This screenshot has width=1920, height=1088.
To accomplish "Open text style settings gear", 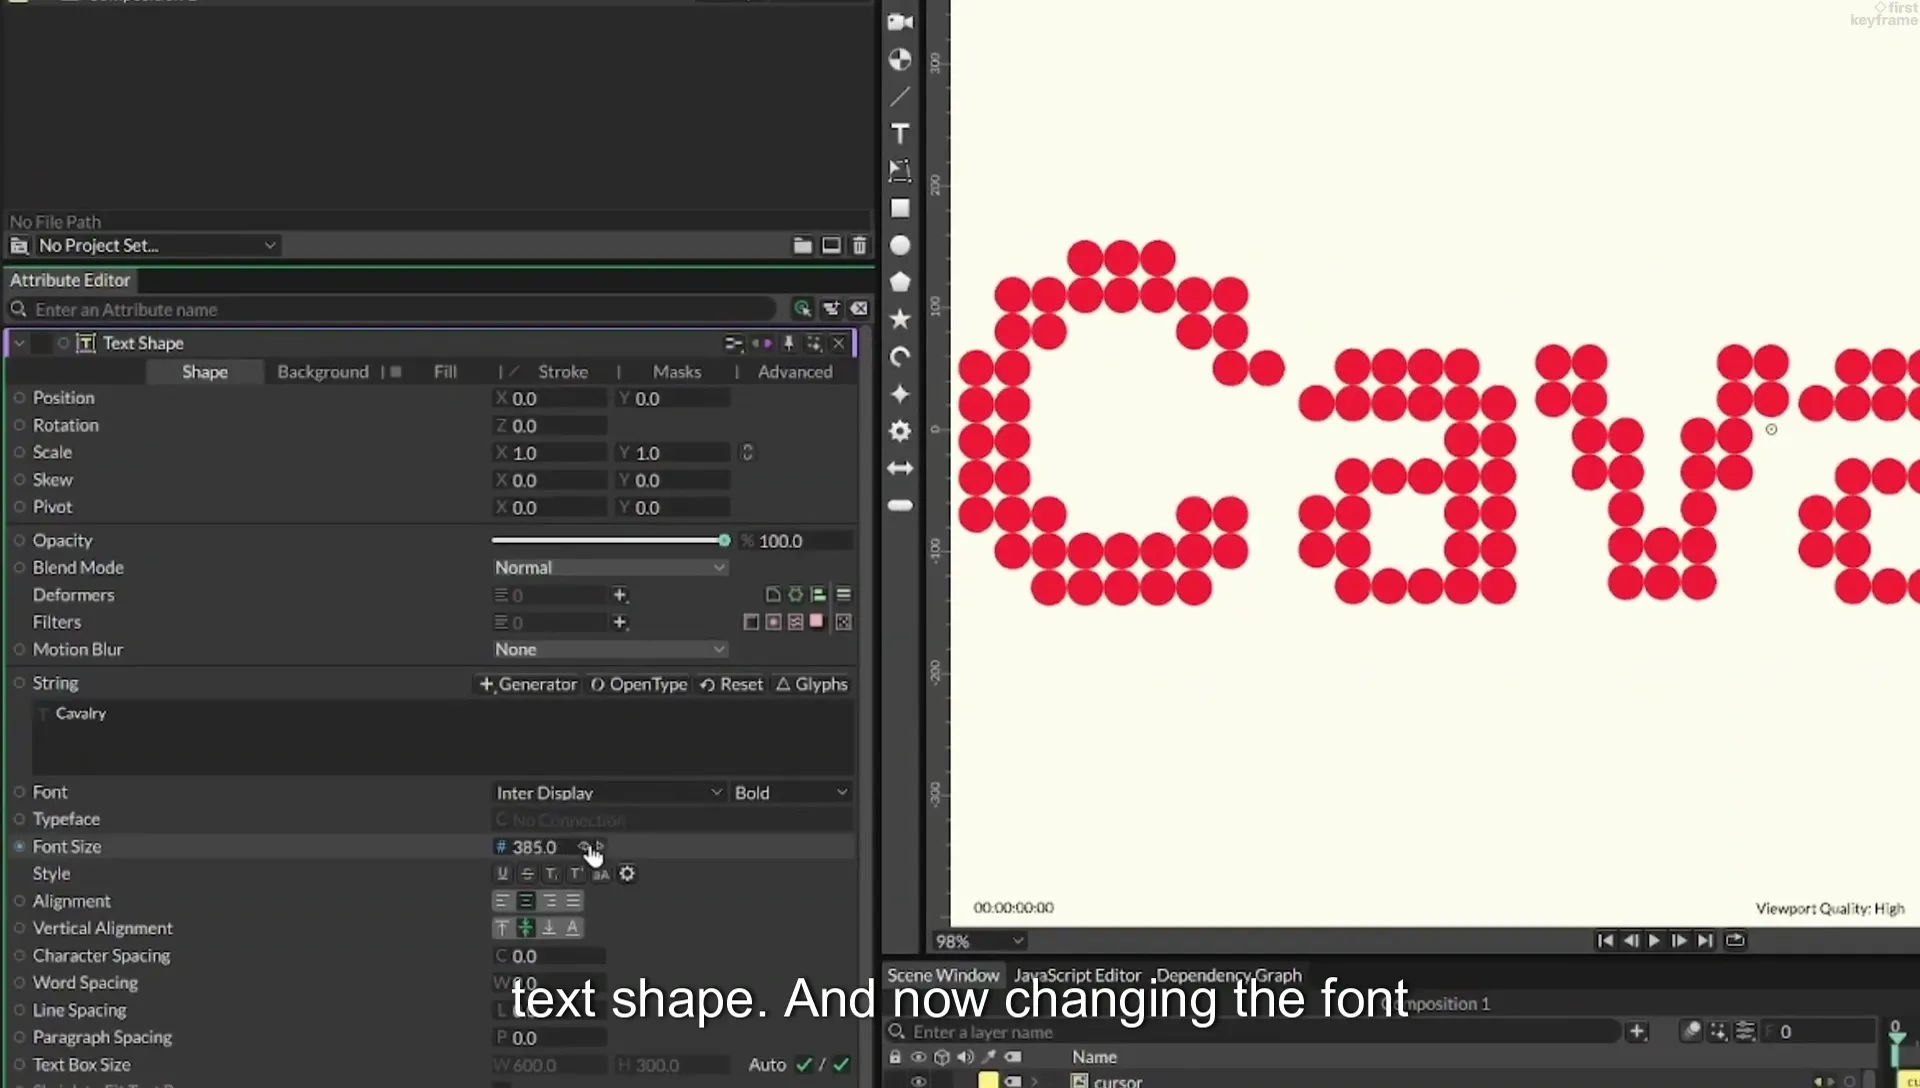I will click(627, 874).
